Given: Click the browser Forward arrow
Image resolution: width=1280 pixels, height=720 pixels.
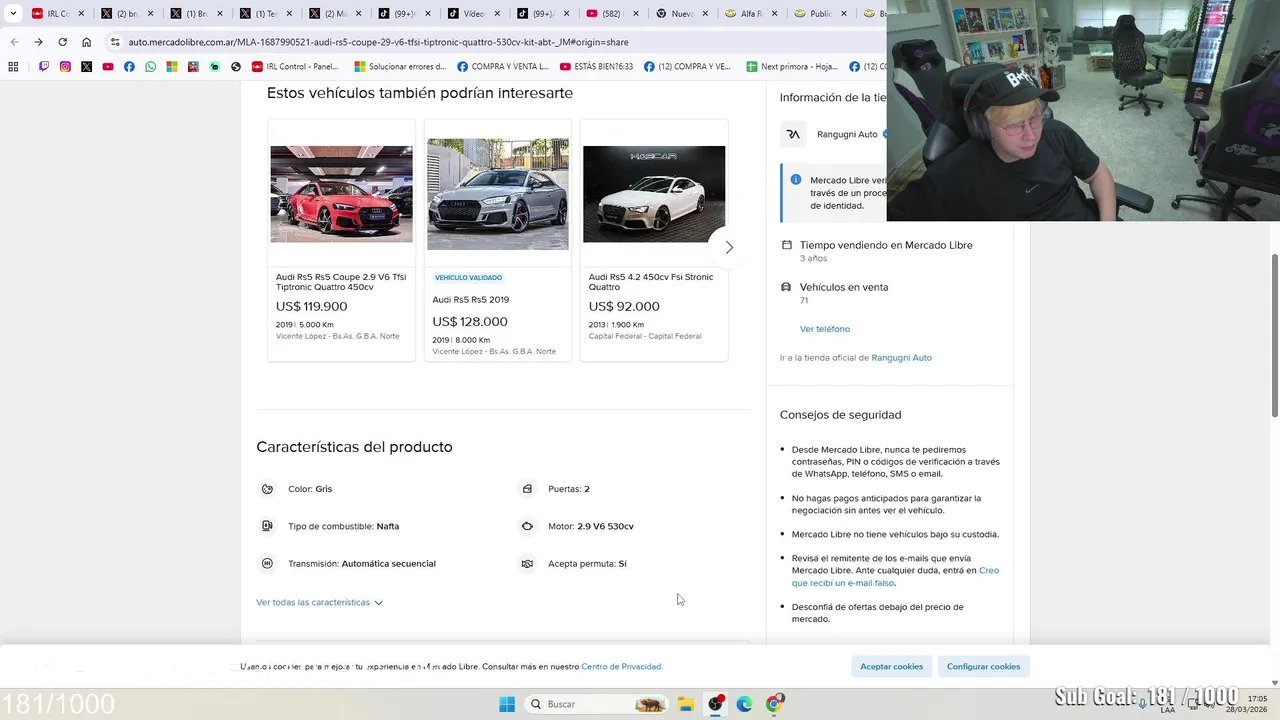Looking at the screenshot, I should 38,42.
